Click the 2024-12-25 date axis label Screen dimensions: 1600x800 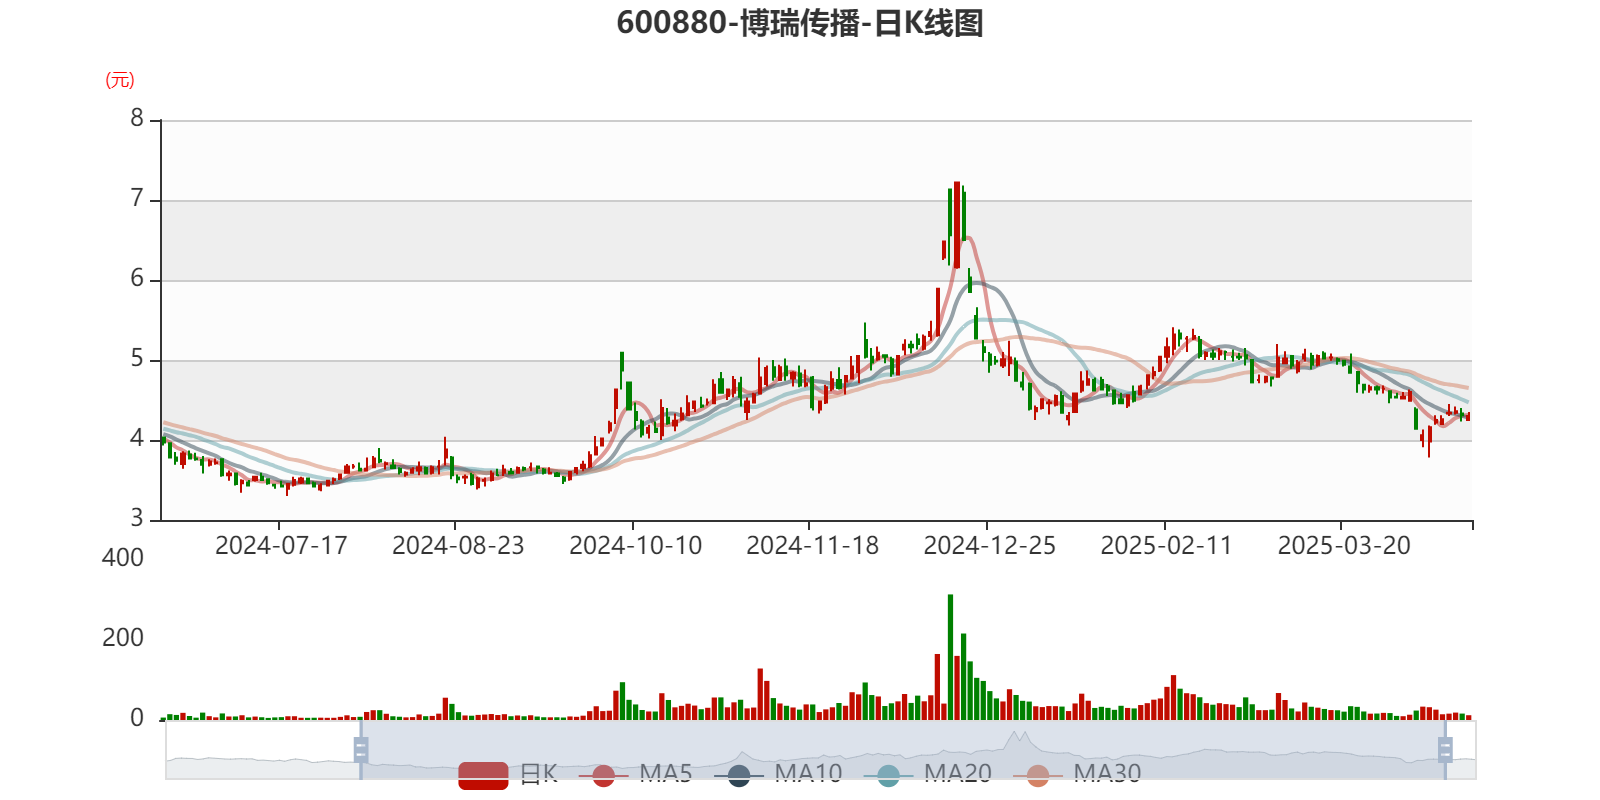pyautogui.click(x=989, y=546)
